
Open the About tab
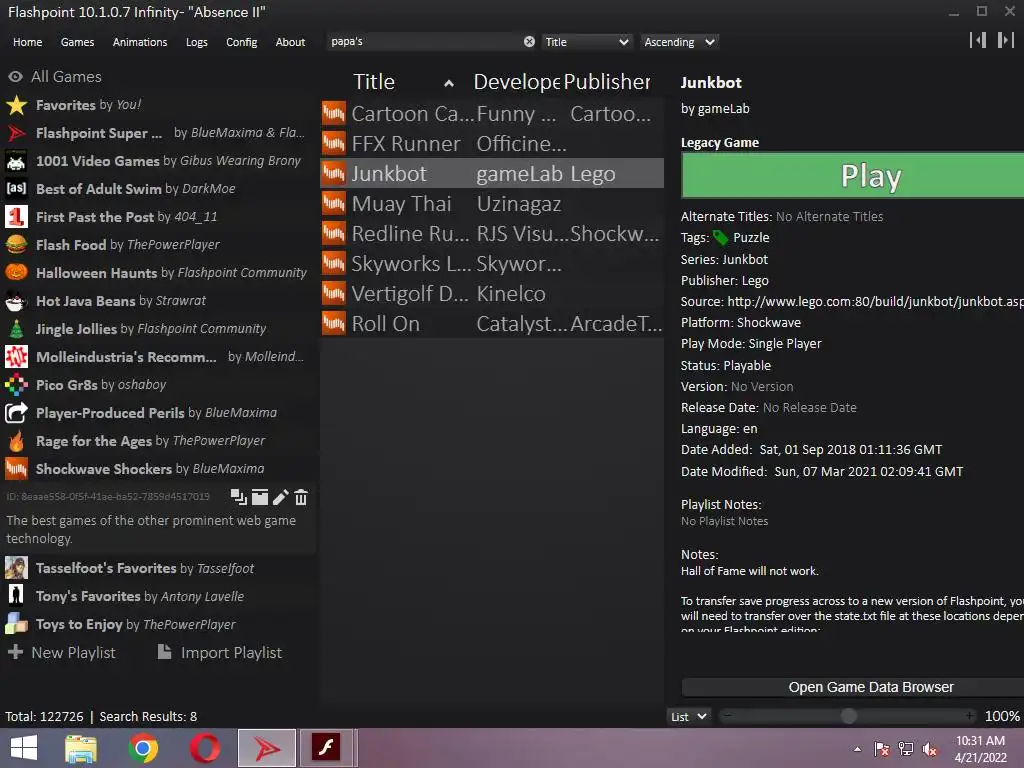coord(290,42)
